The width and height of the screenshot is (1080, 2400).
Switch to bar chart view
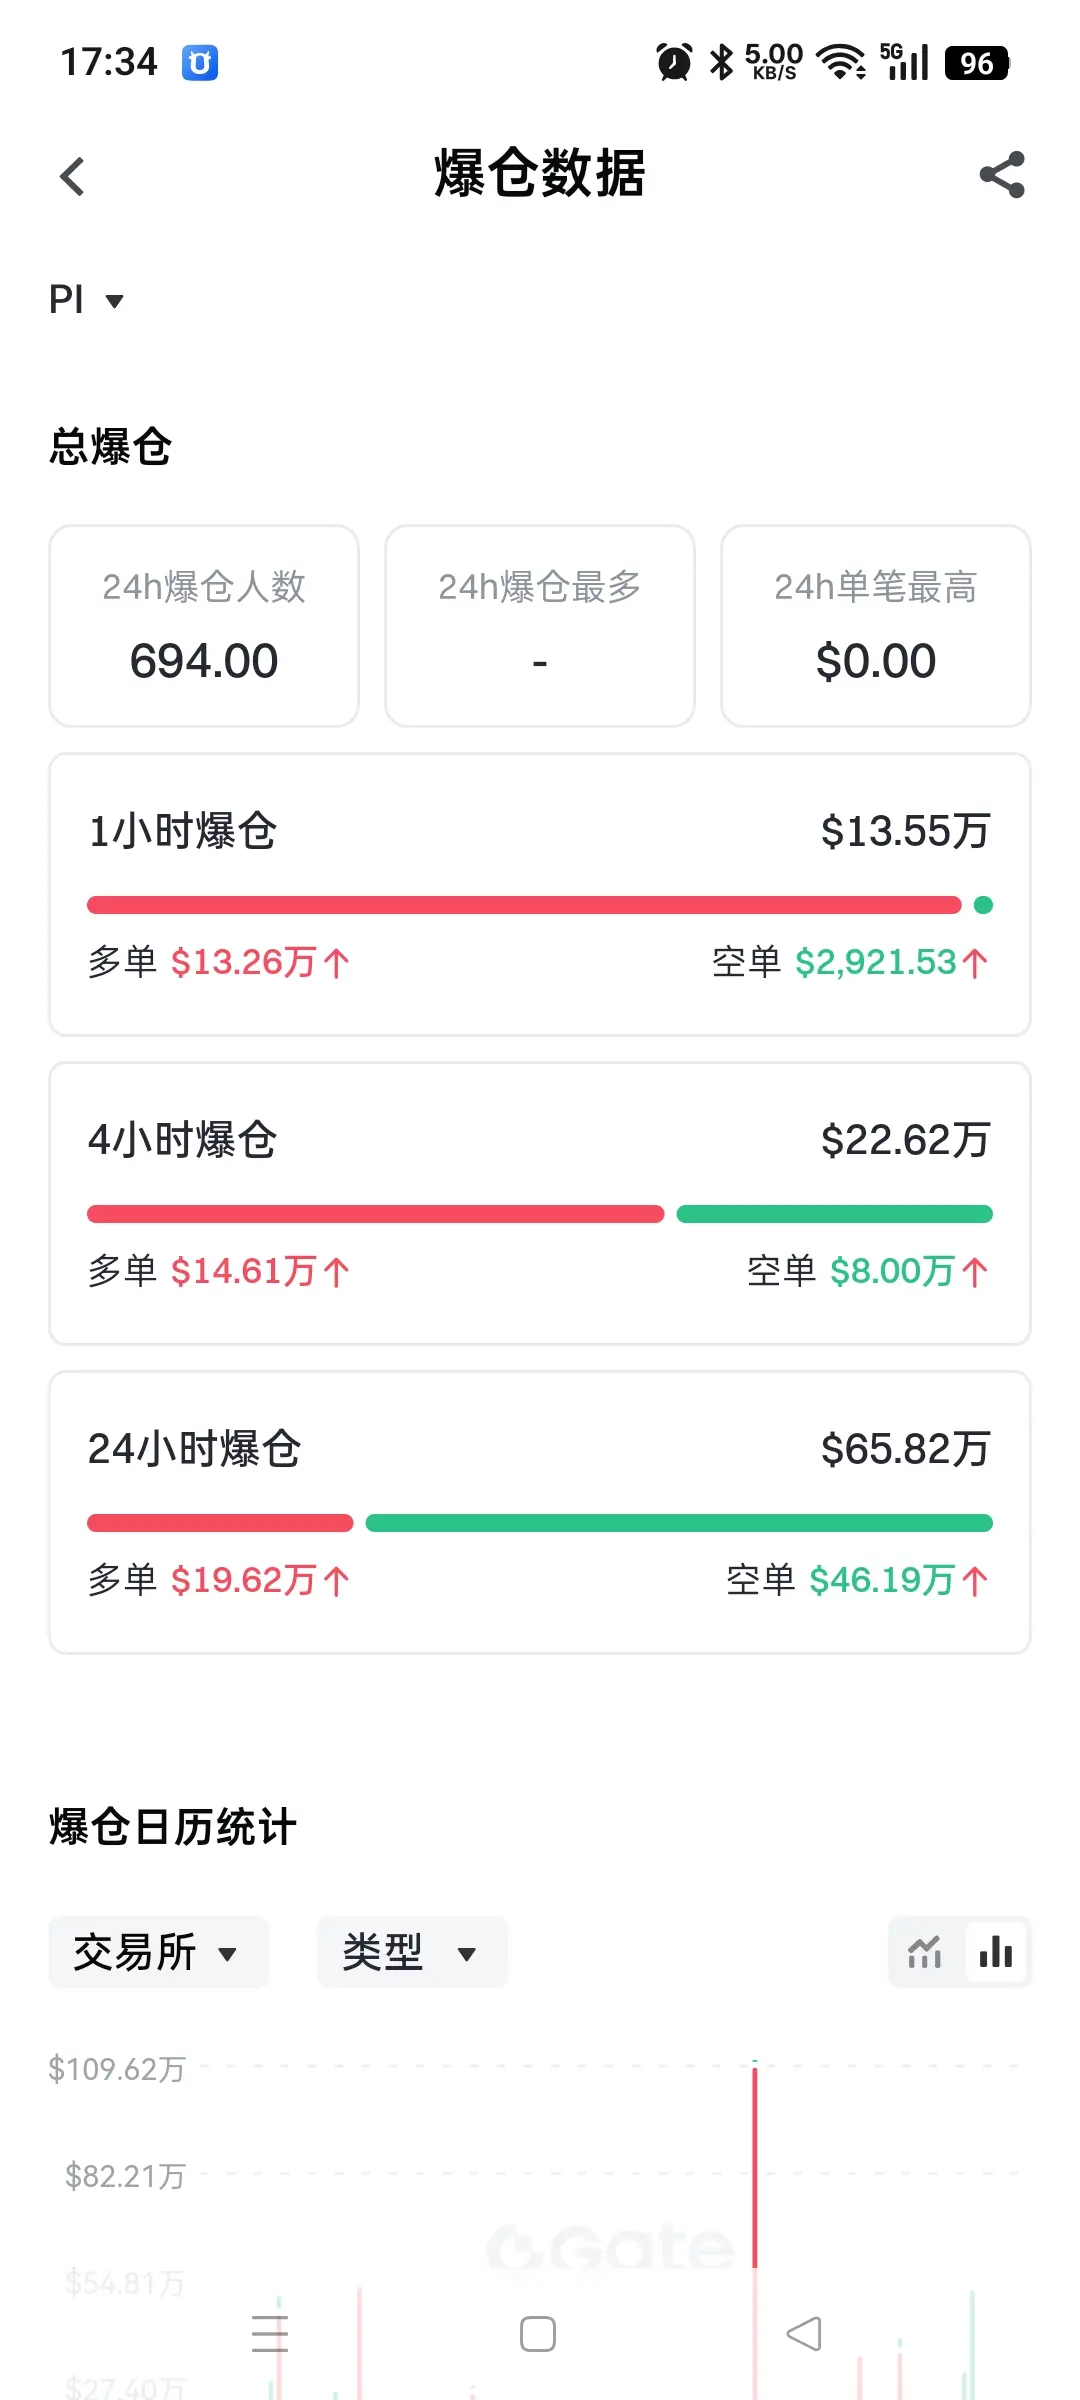tap(996, 1952)
